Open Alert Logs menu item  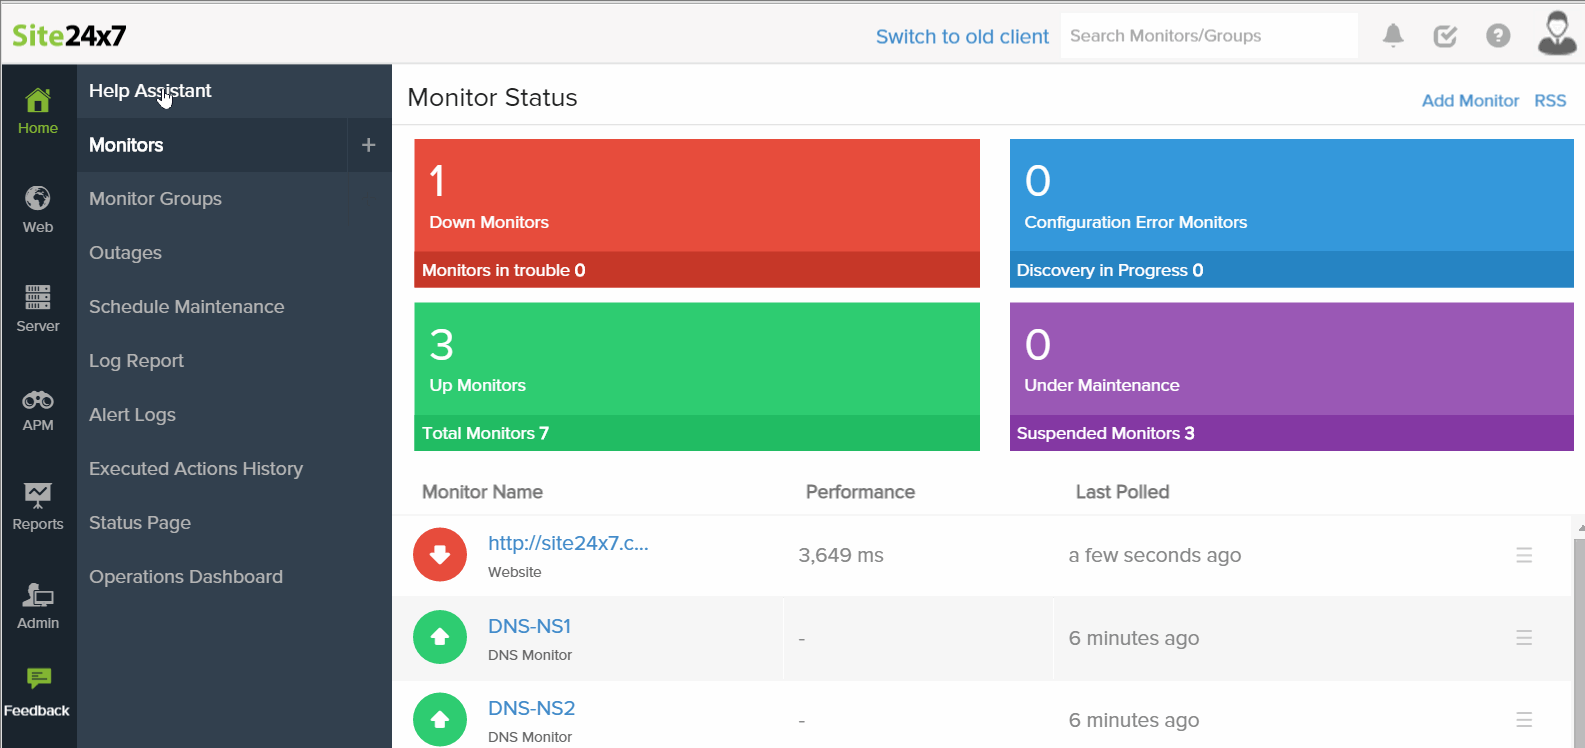point(234,415)
